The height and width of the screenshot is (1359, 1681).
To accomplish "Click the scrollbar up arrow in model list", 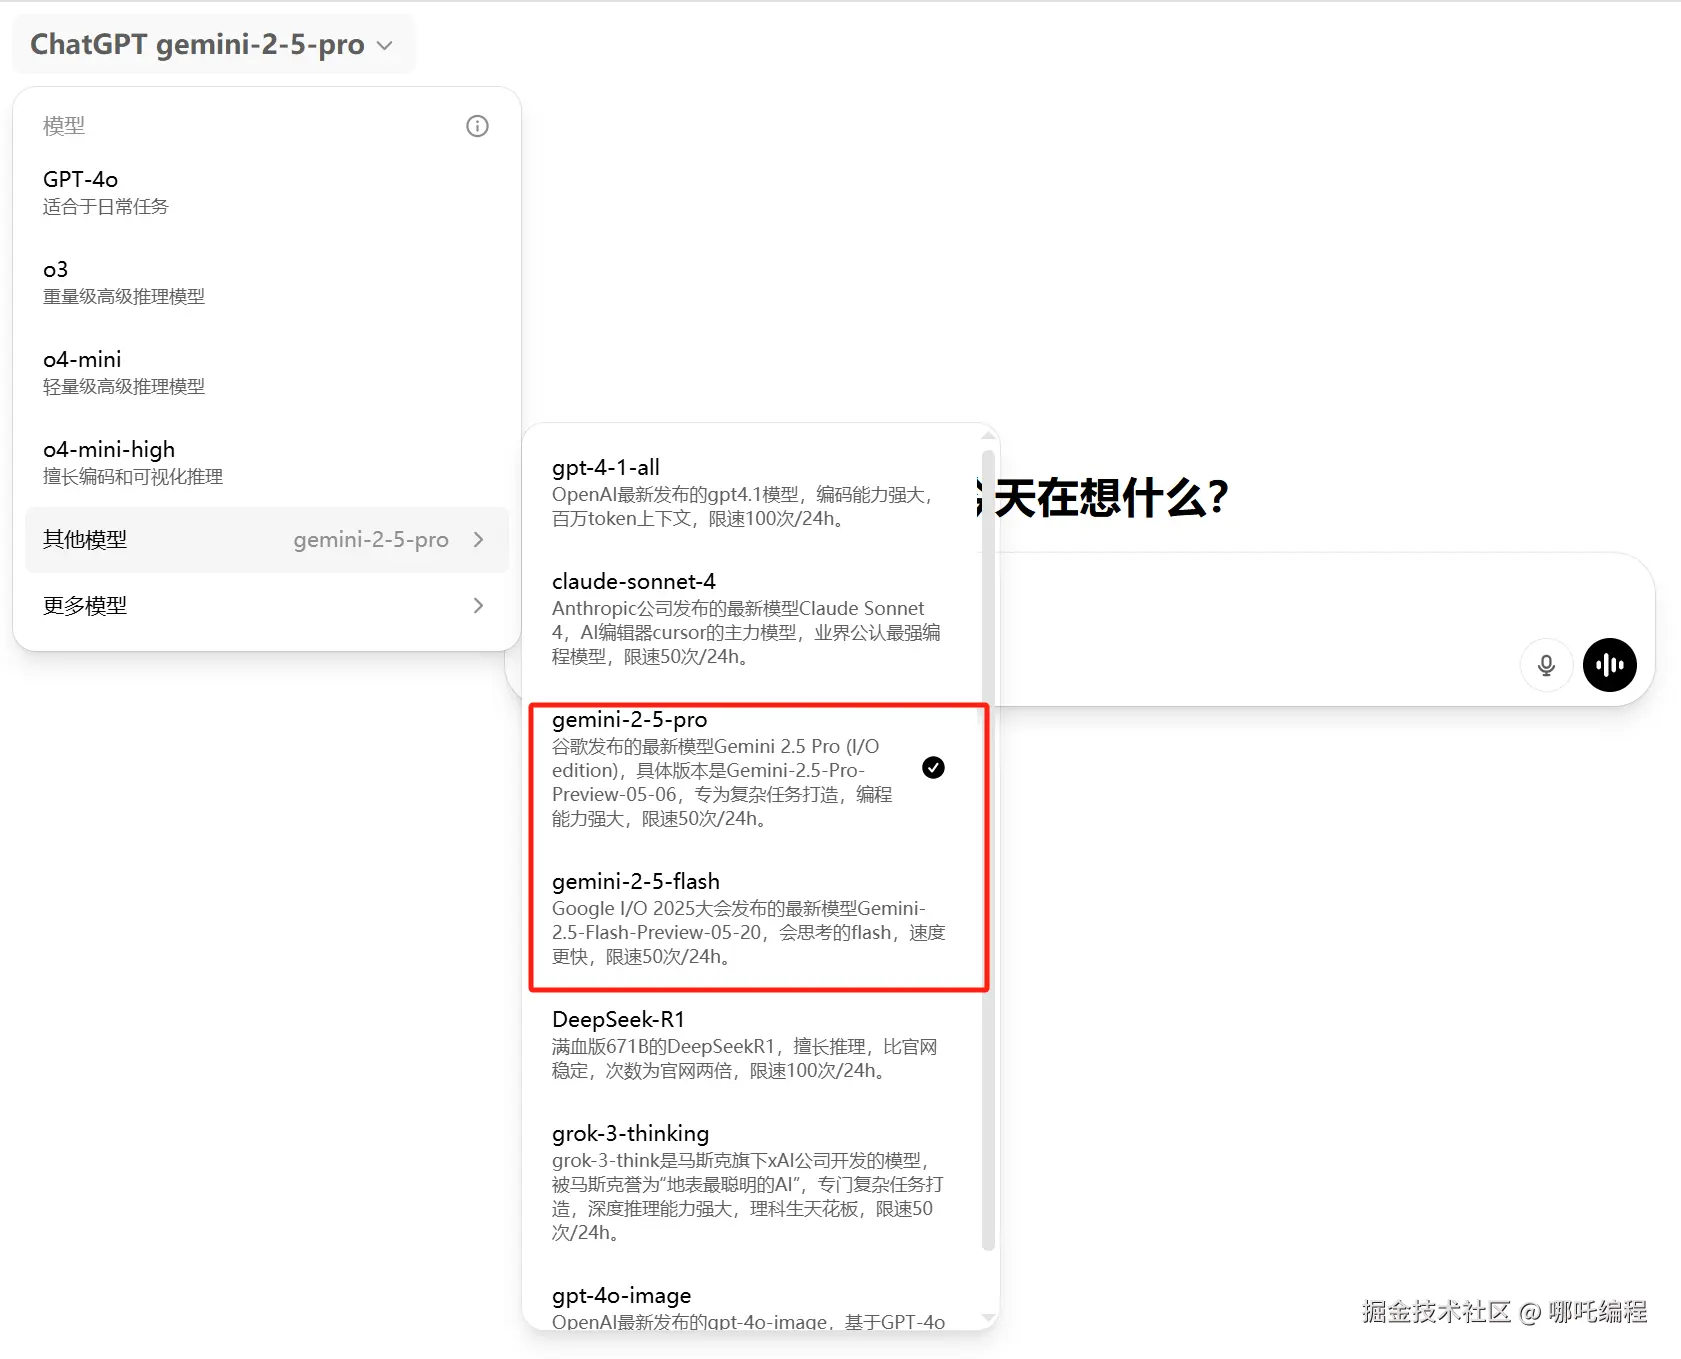I will pyautogui.click(x=988, y=435).
